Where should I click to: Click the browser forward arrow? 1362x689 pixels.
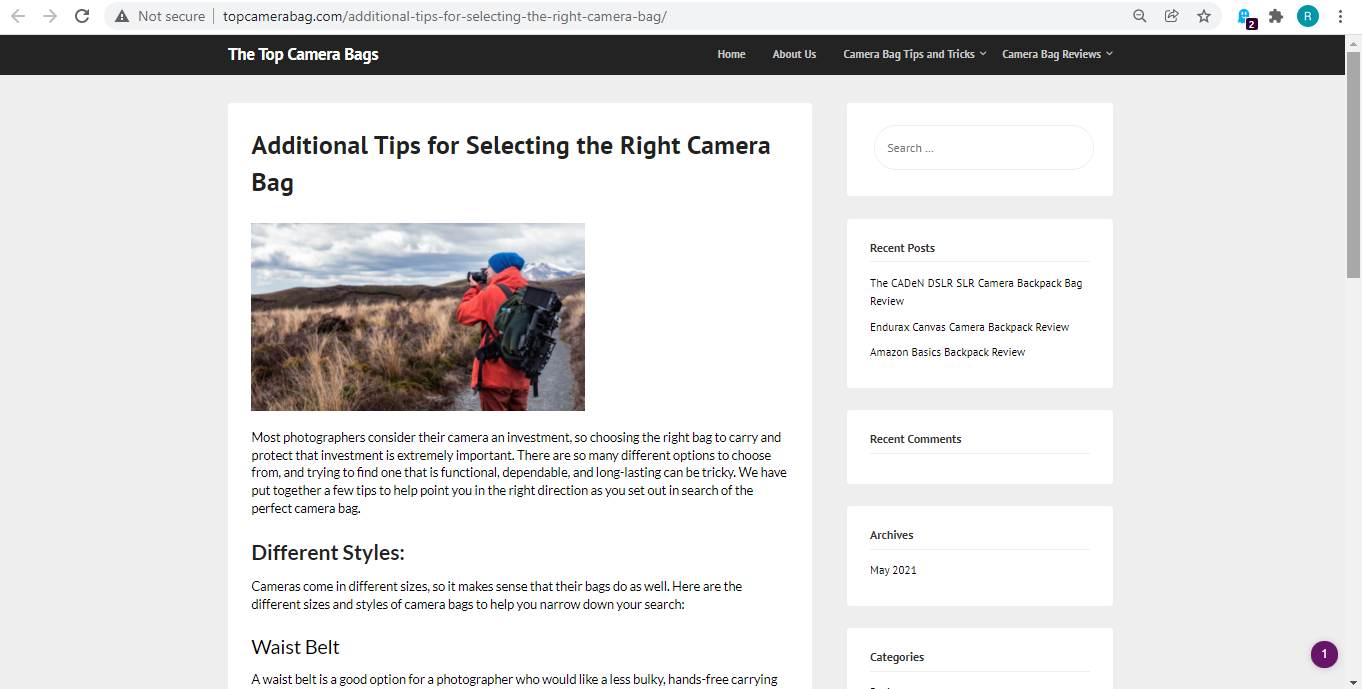point(50,16)
